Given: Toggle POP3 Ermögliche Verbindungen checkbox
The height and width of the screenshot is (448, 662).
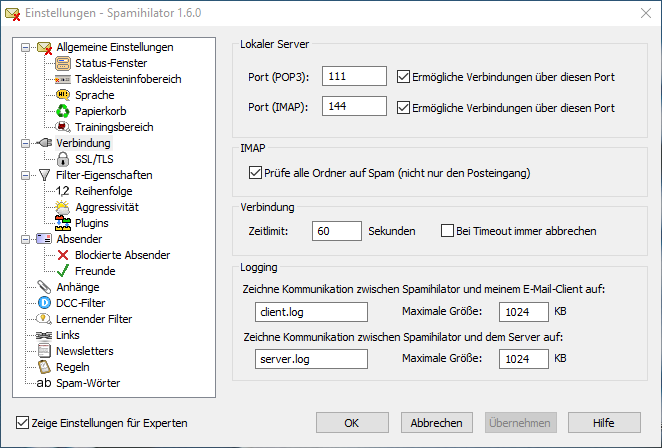Looking at the screenshot, I should (403, 77).
